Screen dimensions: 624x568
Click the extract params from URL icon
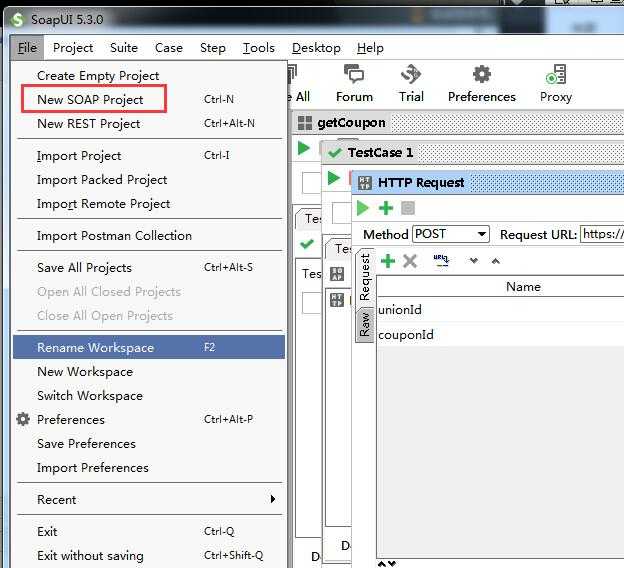[441, 261]
